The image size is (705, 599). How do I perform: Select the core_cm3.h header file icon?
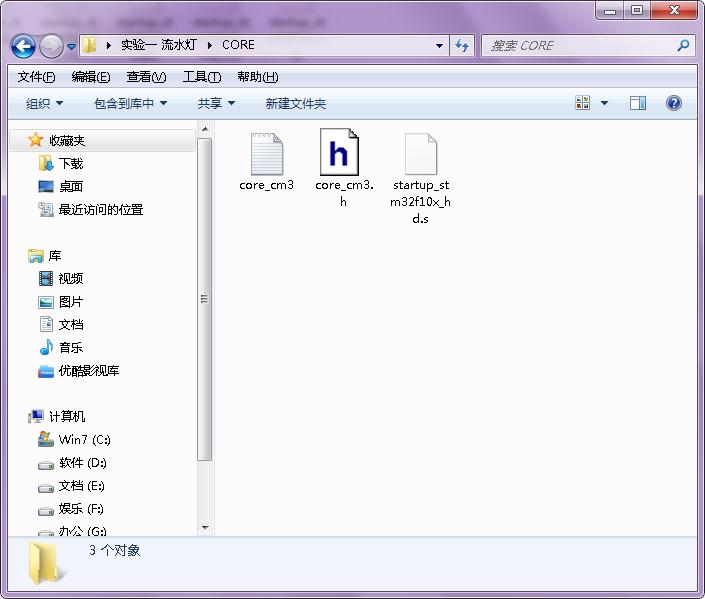click(x=339, y=152)
